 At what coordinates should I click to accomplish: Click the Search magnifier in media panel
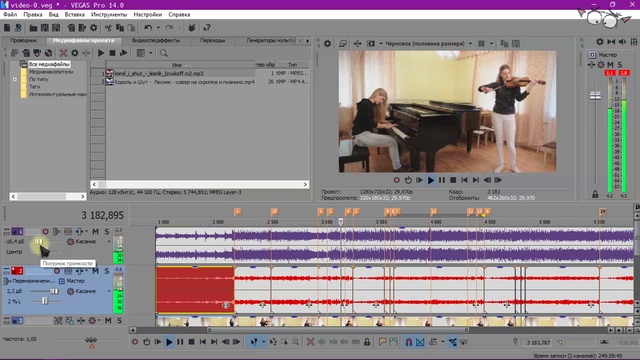coord(164,53)
